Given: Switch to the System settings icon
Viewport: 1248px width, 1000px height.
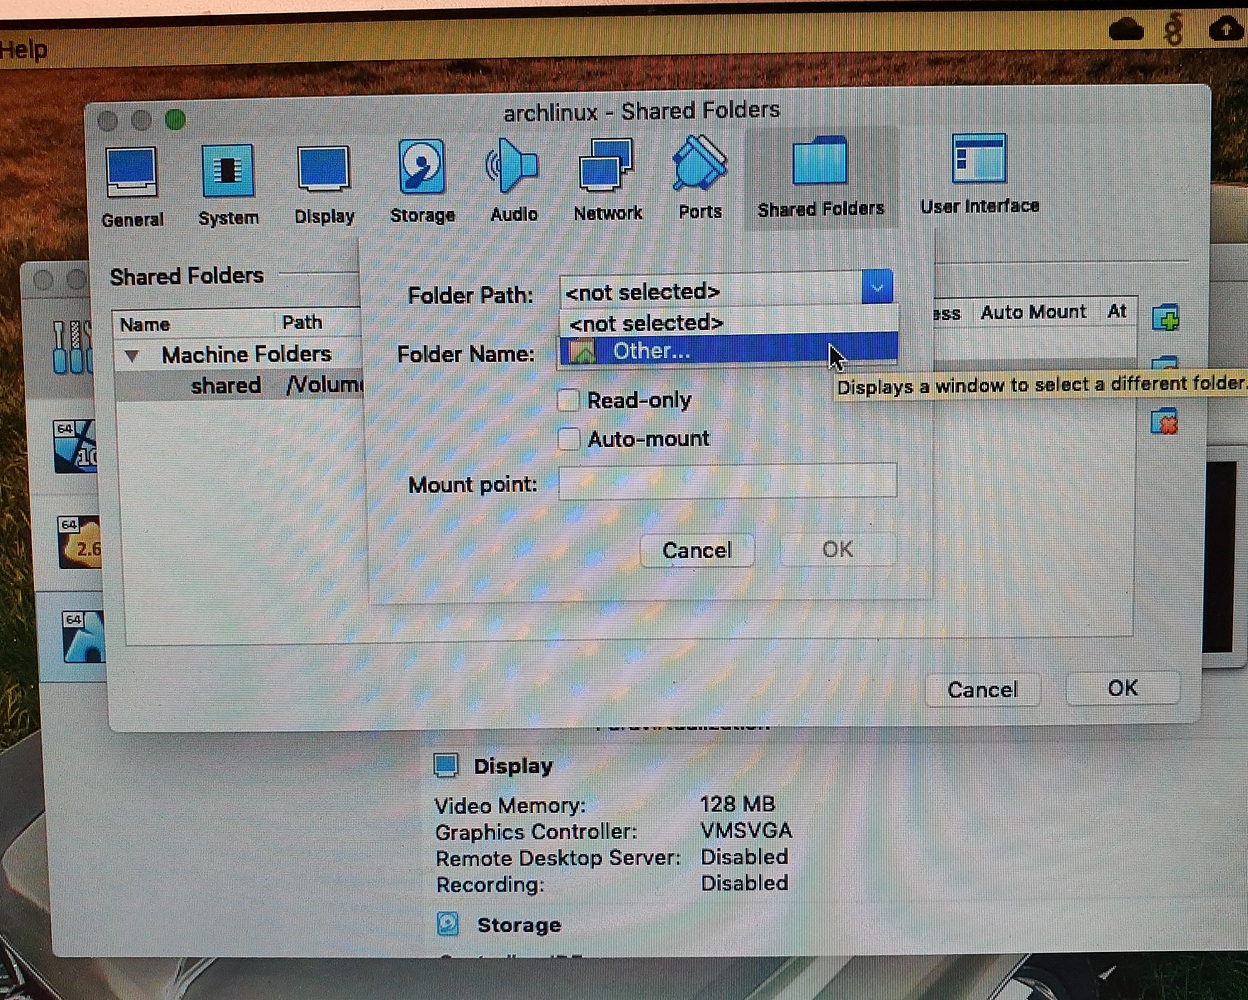Looking at the screenshot, I should 227,180.
